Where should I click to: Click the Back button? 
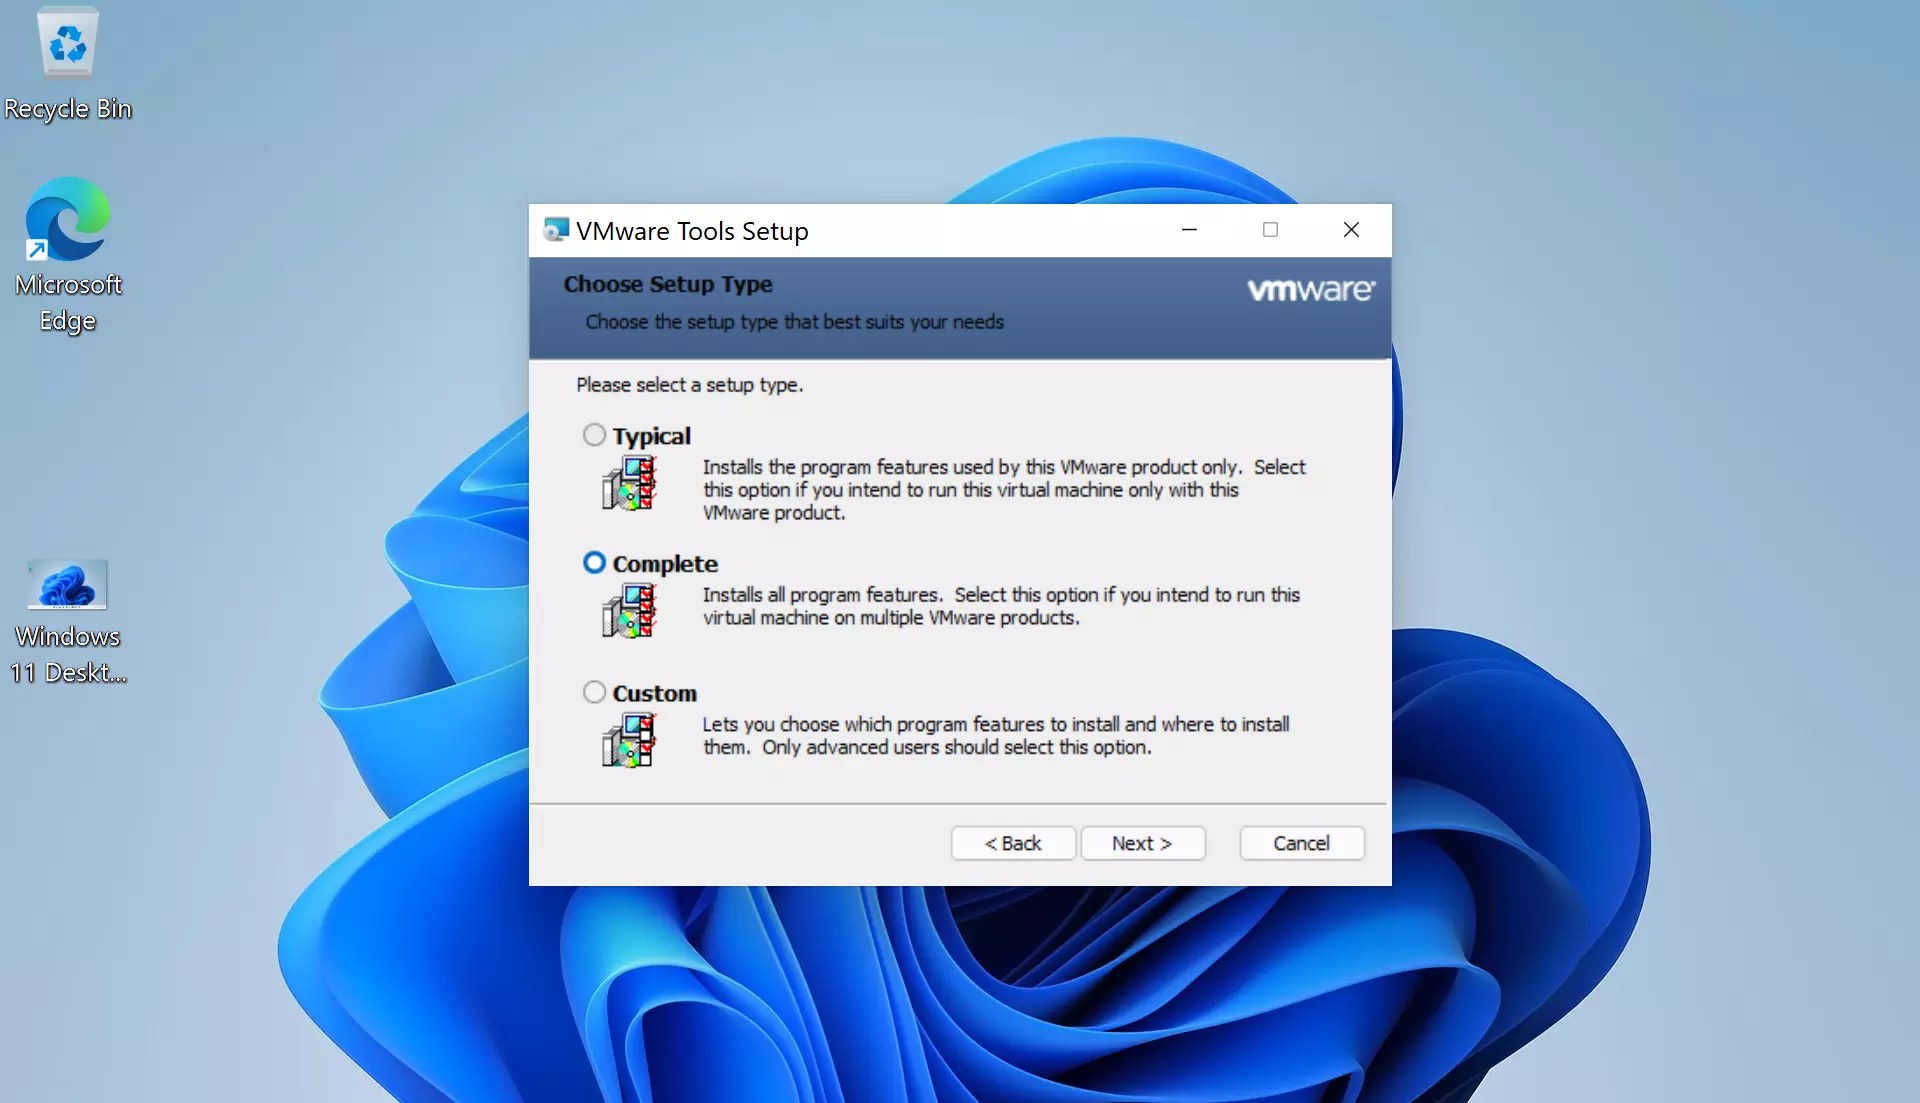[x=1012, y=843]
